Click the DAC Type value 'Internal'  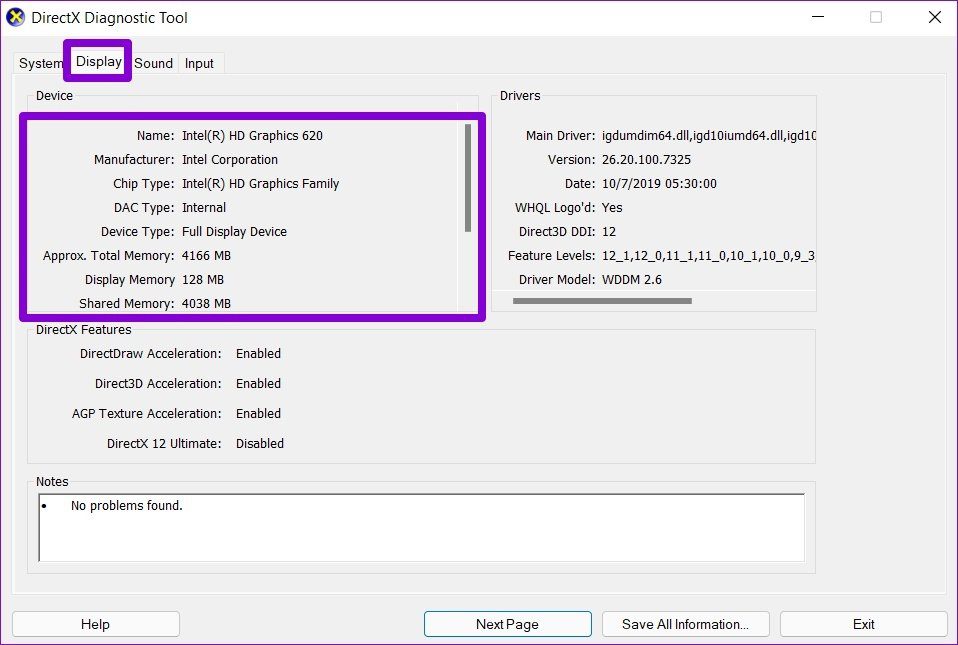[203, 208]
